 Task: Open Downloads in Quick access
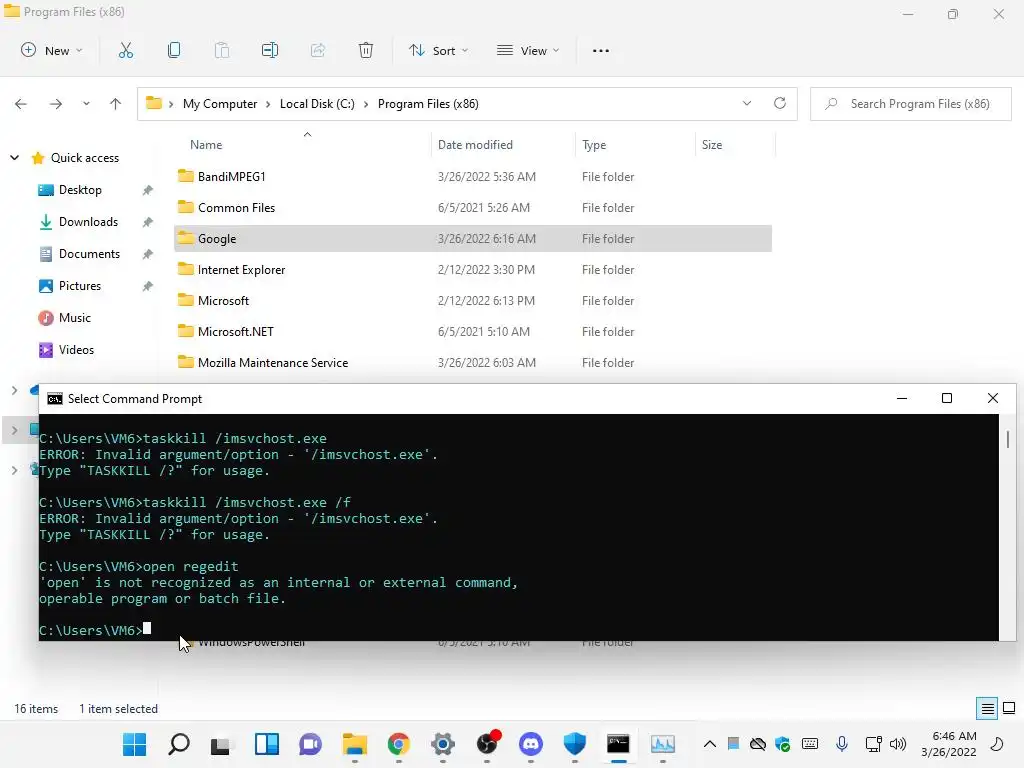pyautogui.click(x=88, y=221)
